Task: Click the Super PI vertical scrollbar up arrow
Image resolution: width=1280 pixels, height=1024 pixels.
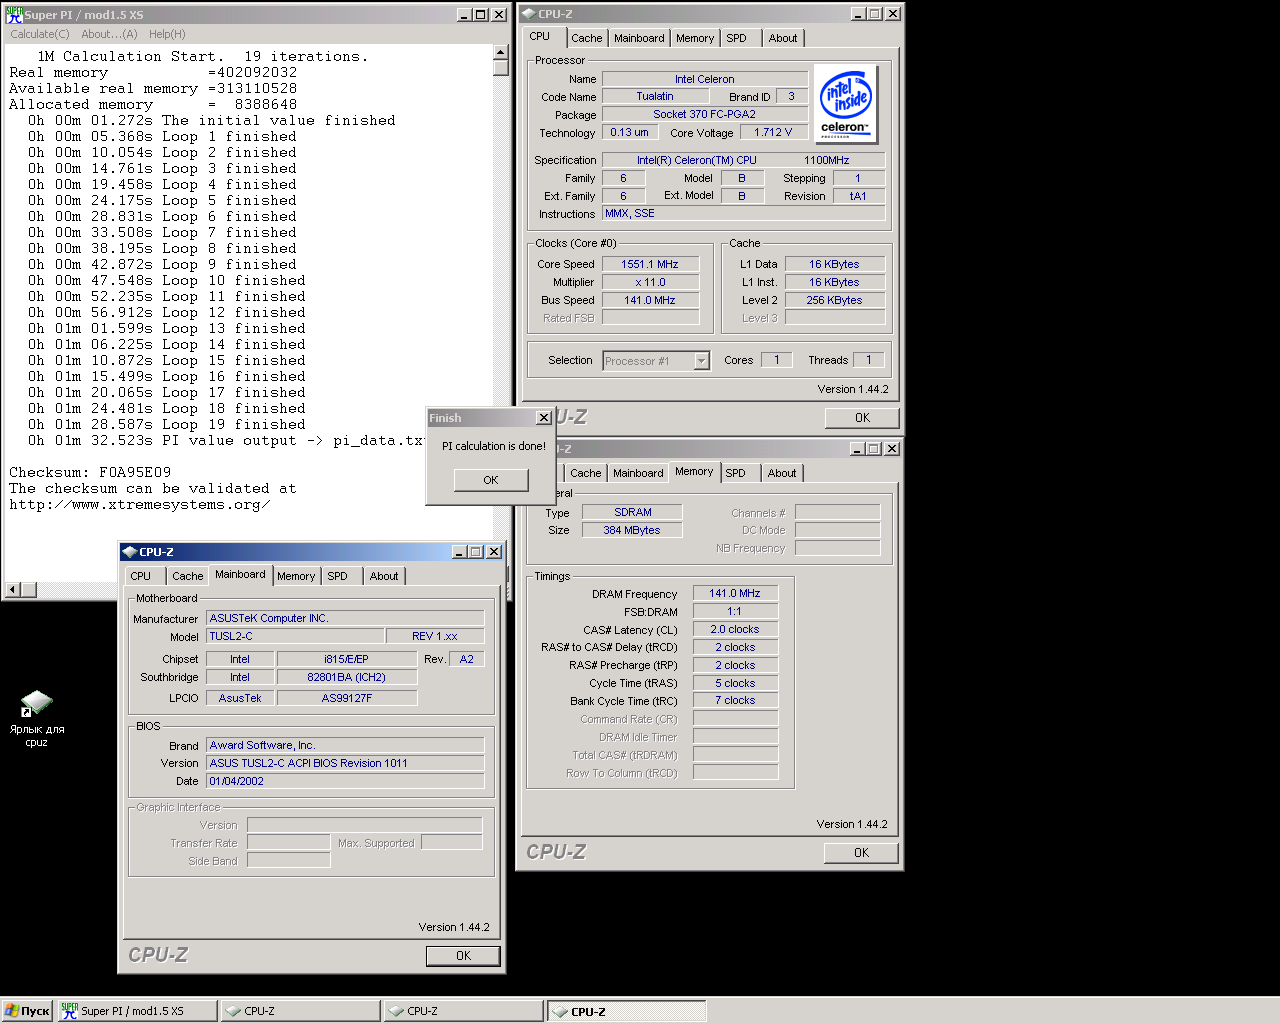Action: point(501,52)
